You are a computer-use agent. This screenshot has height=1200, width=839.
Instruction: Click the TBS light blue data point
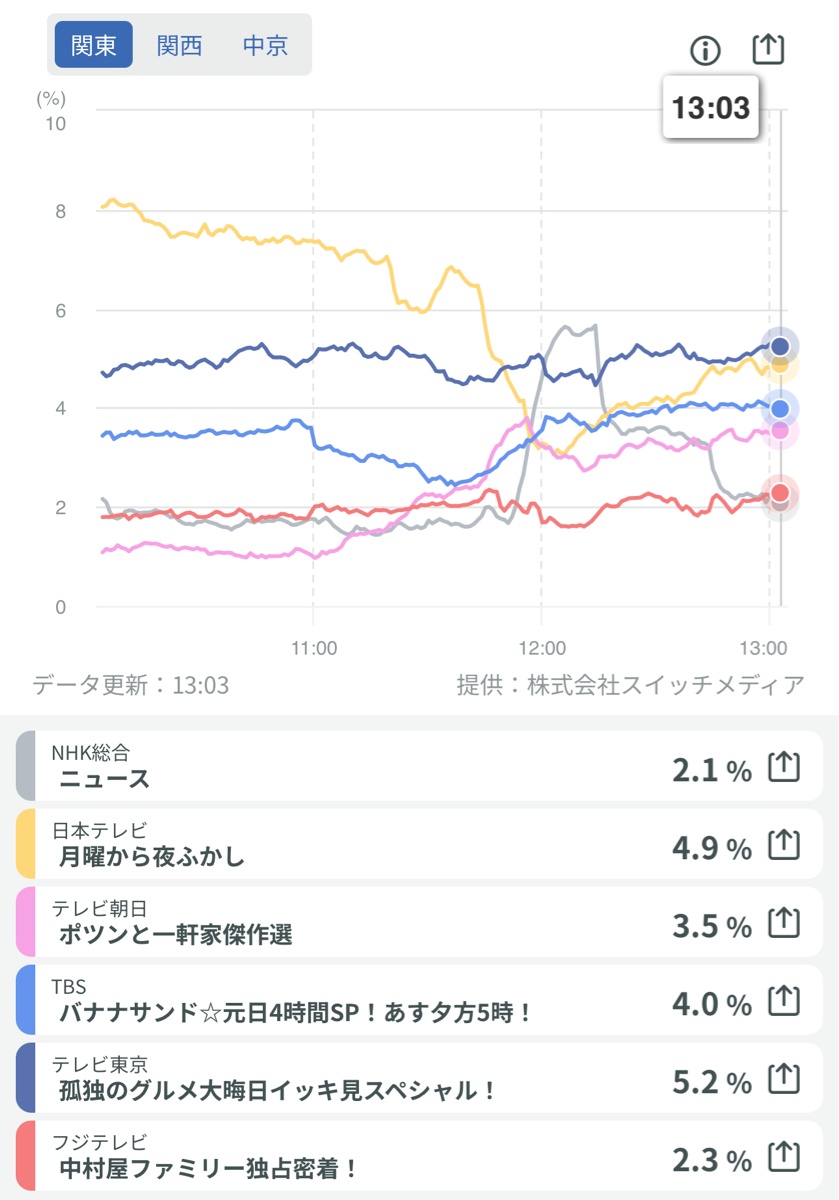point(780,408)
